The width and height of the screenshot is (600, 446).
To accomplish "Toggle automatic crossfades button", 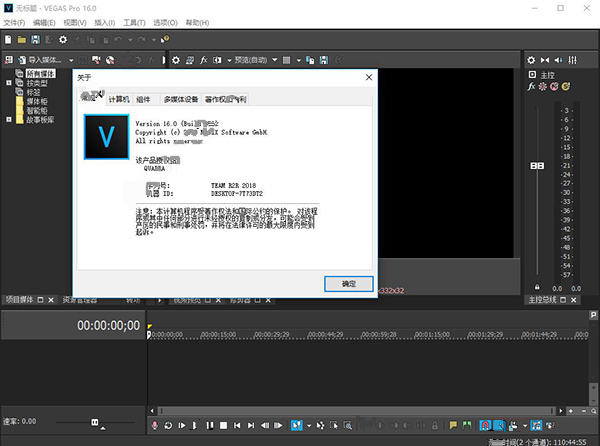I will tap(499, 425).
